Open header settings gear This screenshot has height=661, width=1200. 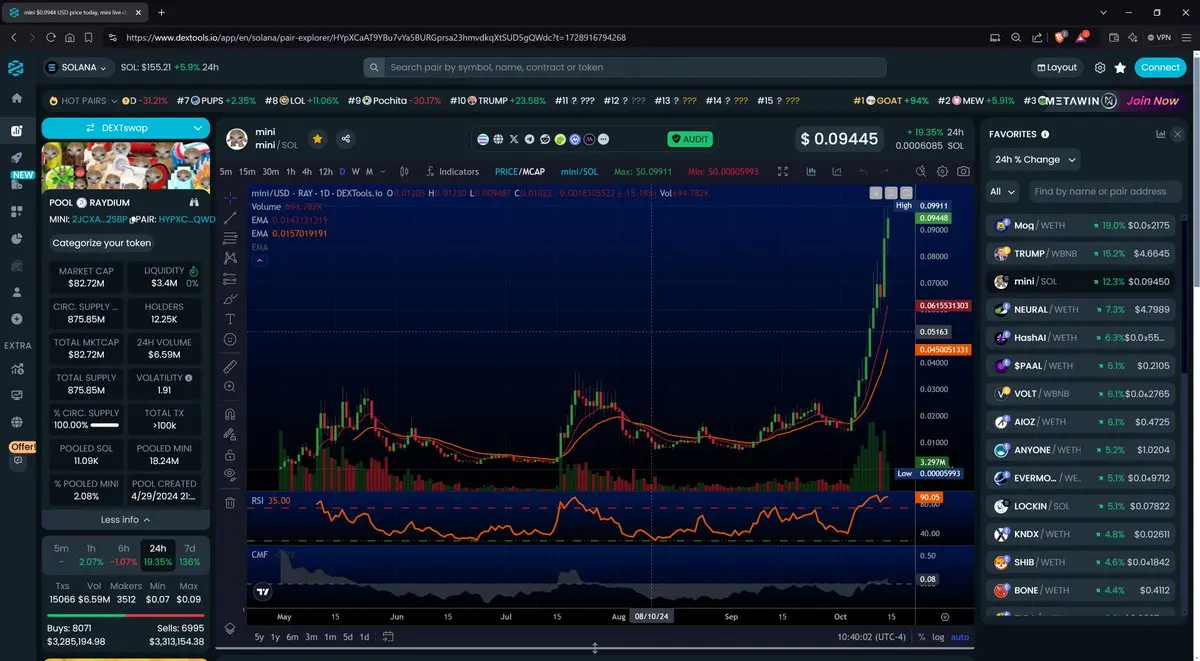1100,67
